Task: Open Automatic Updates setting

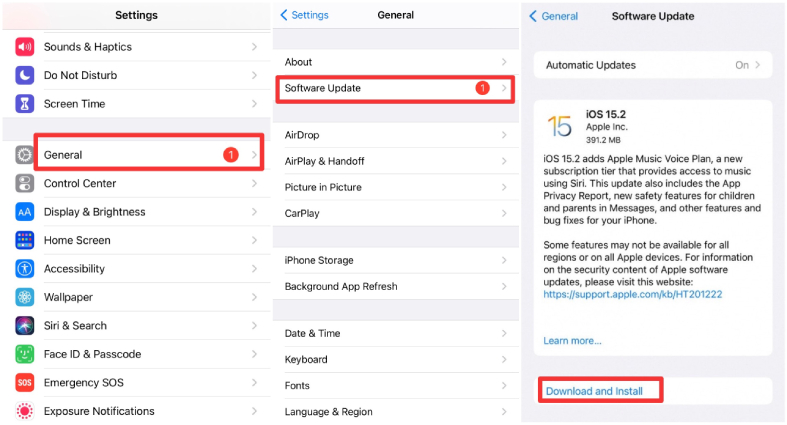Action: (652, 65)
